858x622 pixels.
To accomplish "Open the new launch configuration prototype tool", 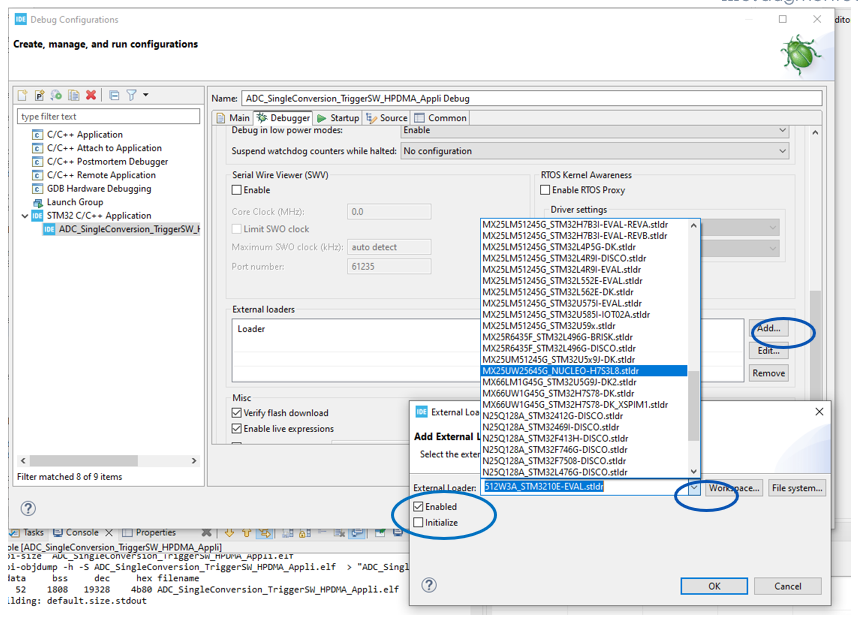I will 39,93.
